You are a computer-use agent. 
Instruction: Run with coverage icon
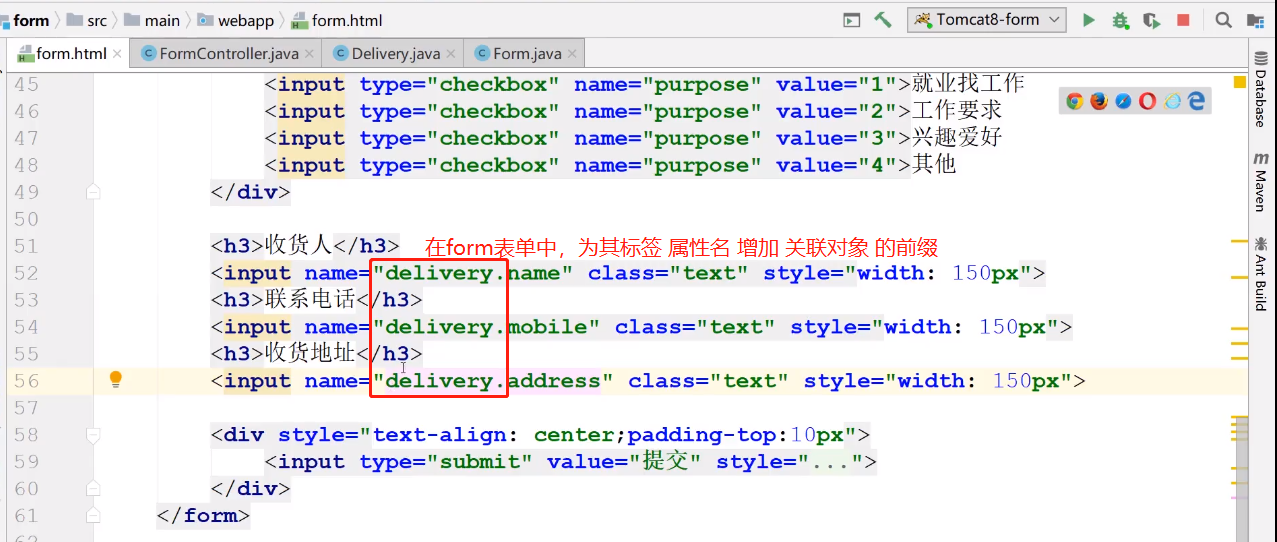coord(1152,20)
